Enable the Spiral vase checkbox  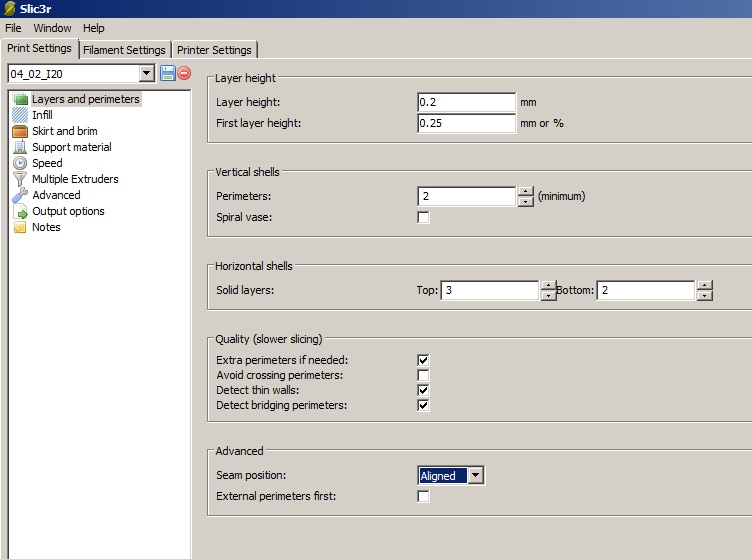[x=424, y=217]
